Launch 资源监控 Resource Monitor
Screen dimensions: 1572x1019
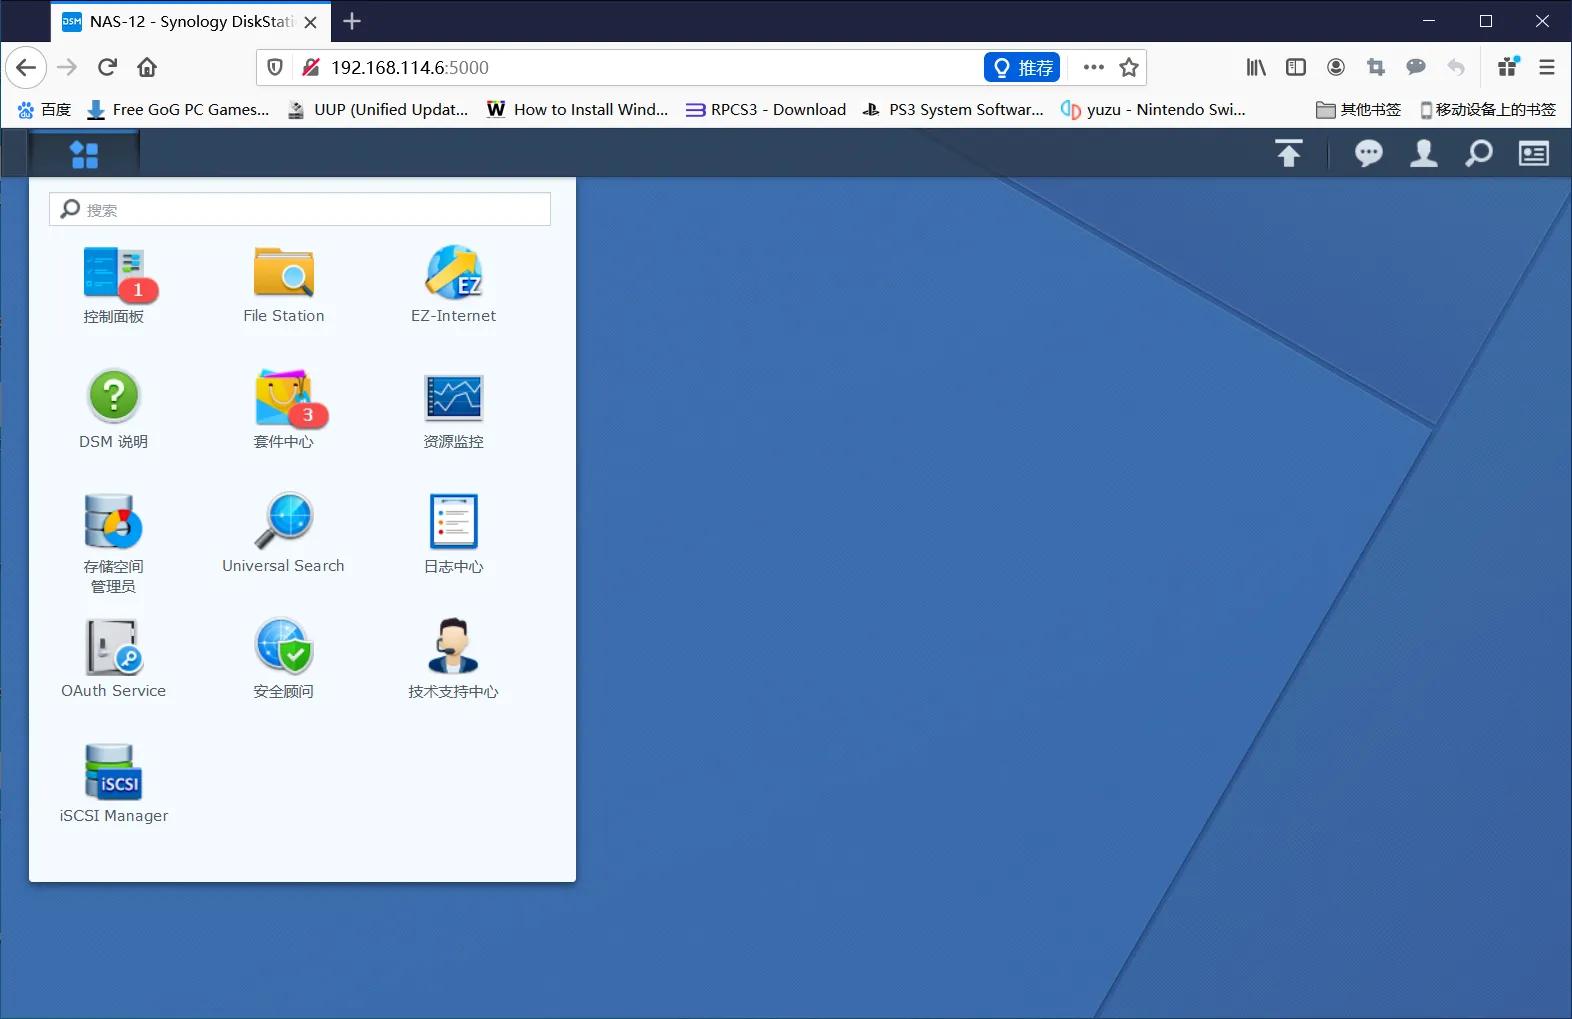(454, 410)
